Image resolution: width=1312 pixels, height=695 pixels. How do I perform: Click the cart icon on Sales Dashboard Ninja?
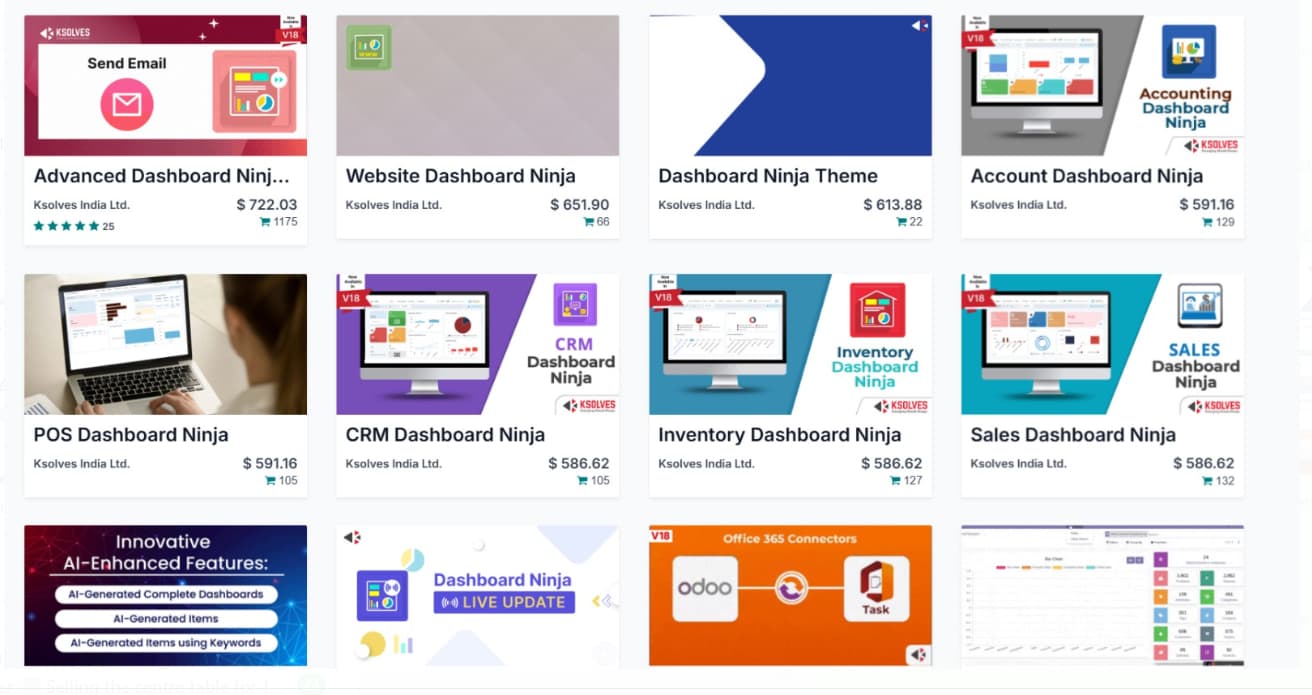coord(1208,481)
